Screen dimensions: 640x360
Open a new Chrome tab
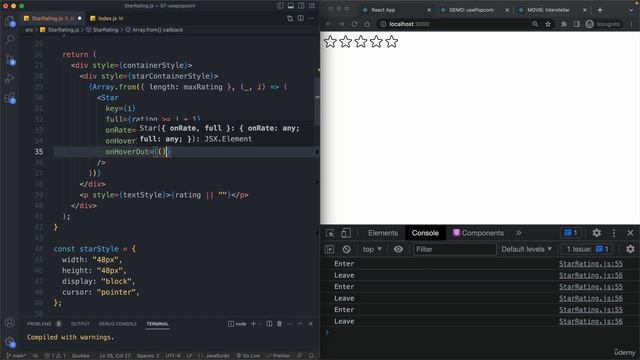click(x=600, y=10)
